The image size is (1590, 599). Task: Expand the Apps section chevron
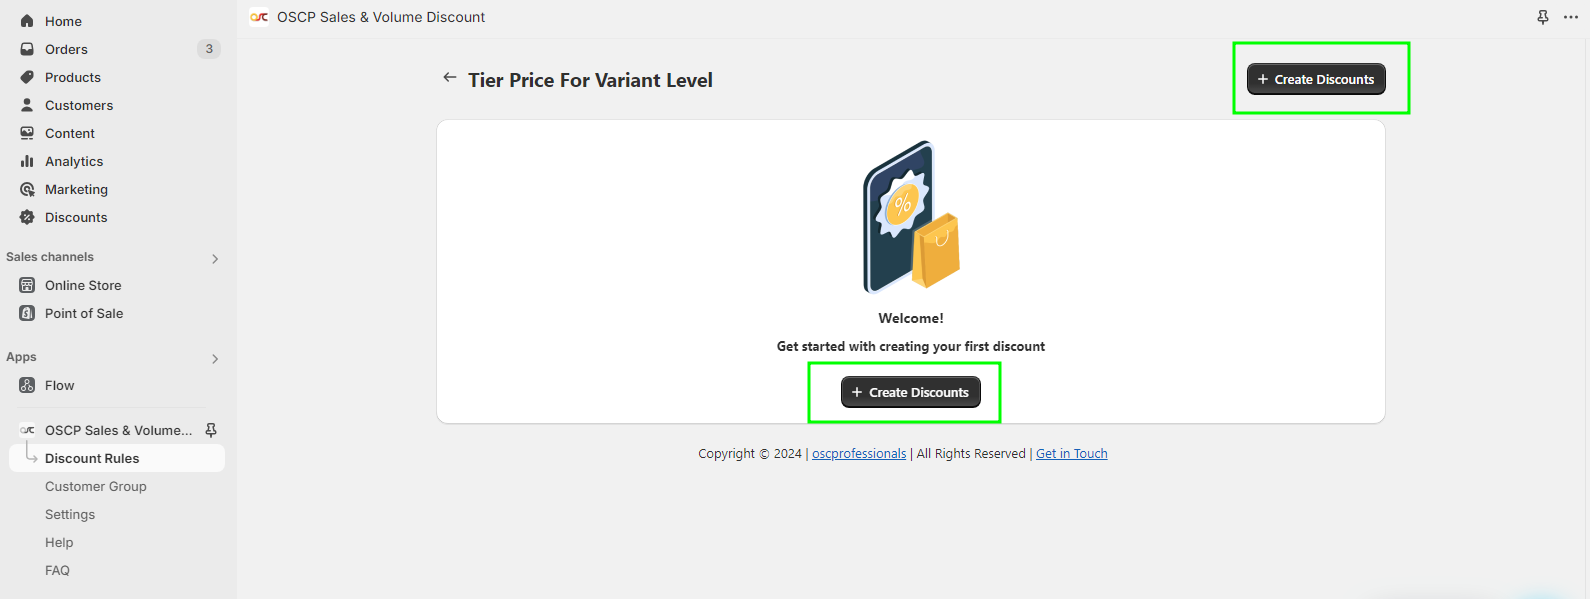[215, 359]
